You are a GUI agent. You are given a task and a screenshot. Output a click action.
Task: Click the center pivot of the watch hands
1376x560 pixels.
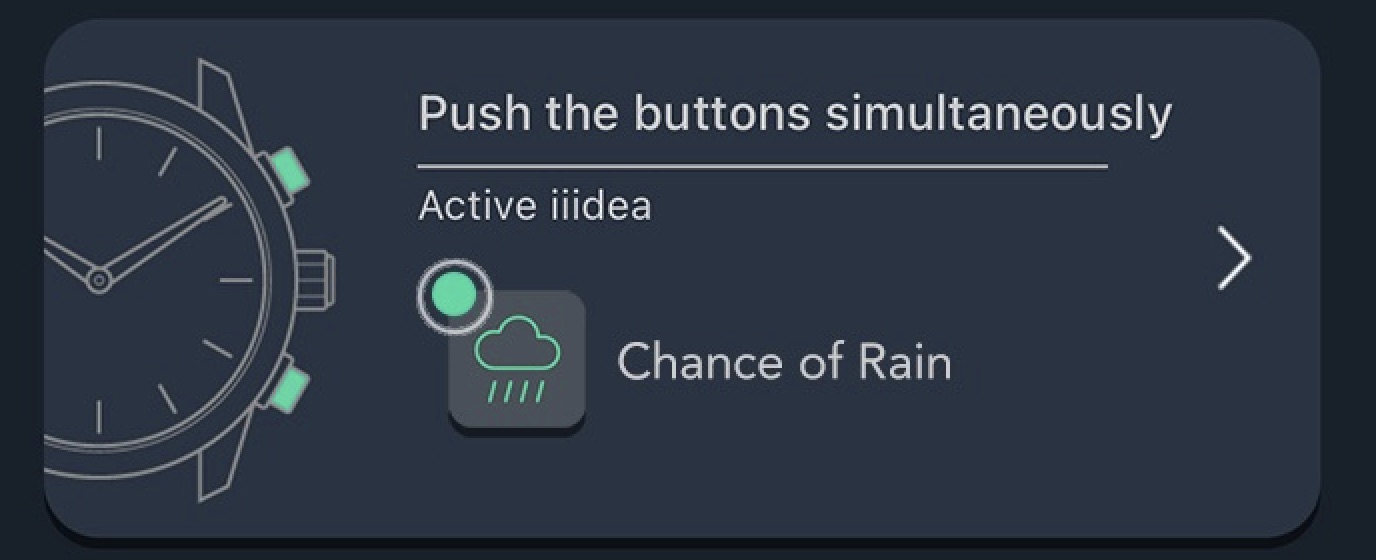[x=98, y=280]
